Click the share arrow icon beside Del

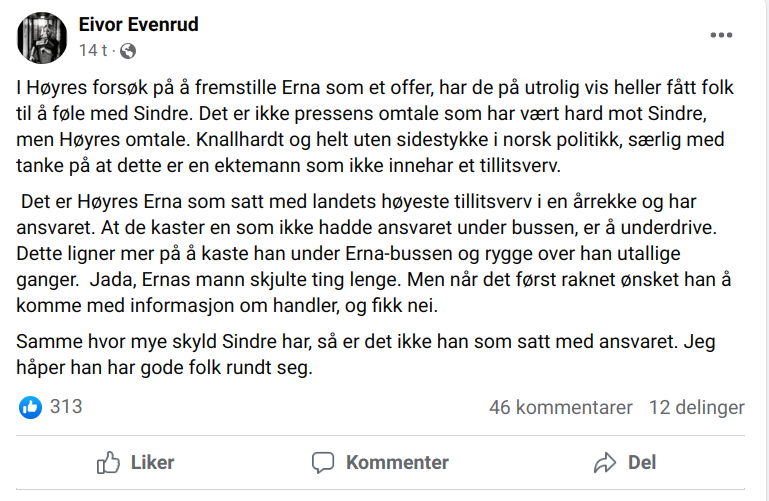point(604,462)
